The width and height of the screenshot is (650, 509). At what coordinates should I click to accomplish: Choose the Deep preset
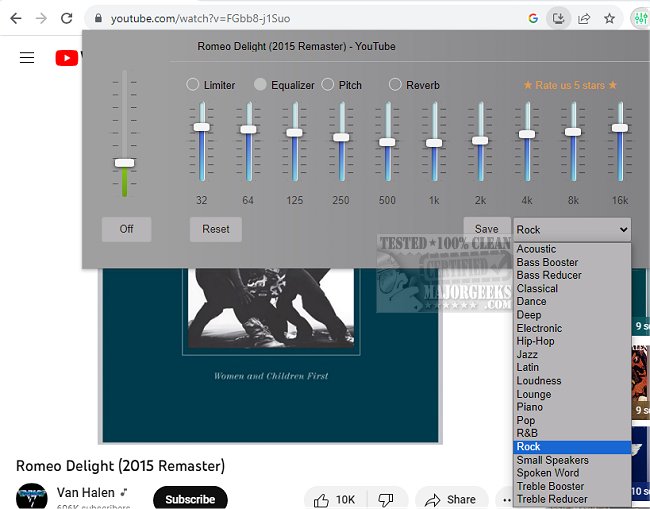[x=572, y=315]
